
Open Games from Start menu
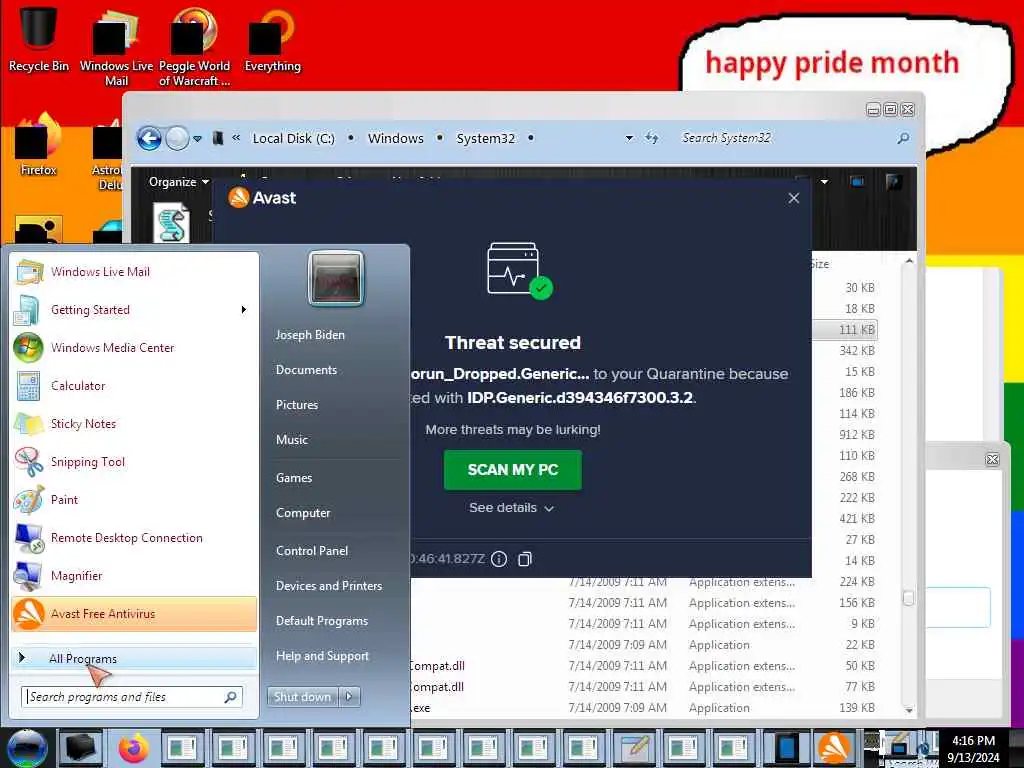coord(294,478)
